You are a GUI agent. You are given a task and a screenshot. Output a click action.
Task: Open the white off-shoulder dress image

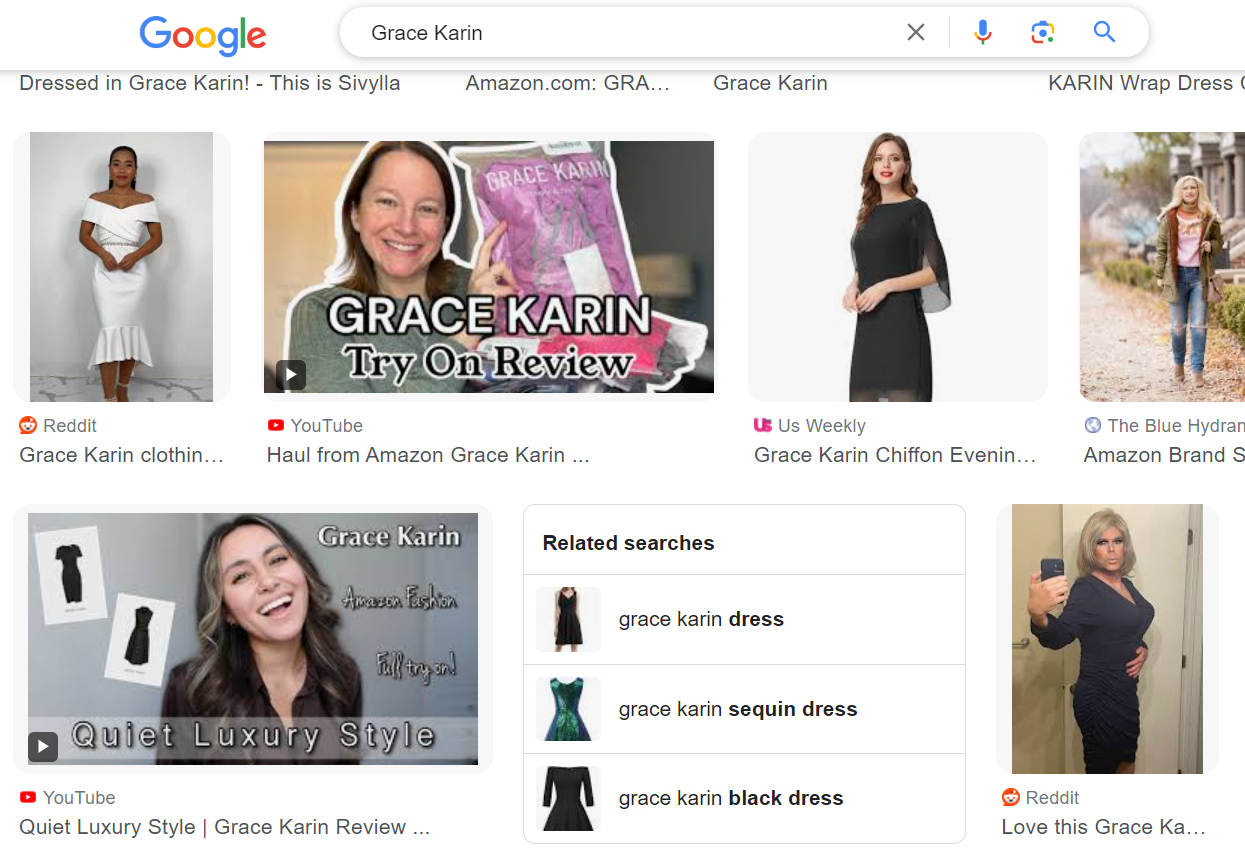click(121, 267)
